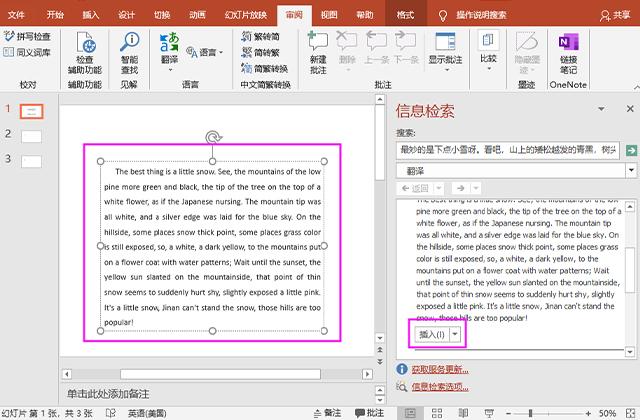Start the Research search with the green arrow

631,150
